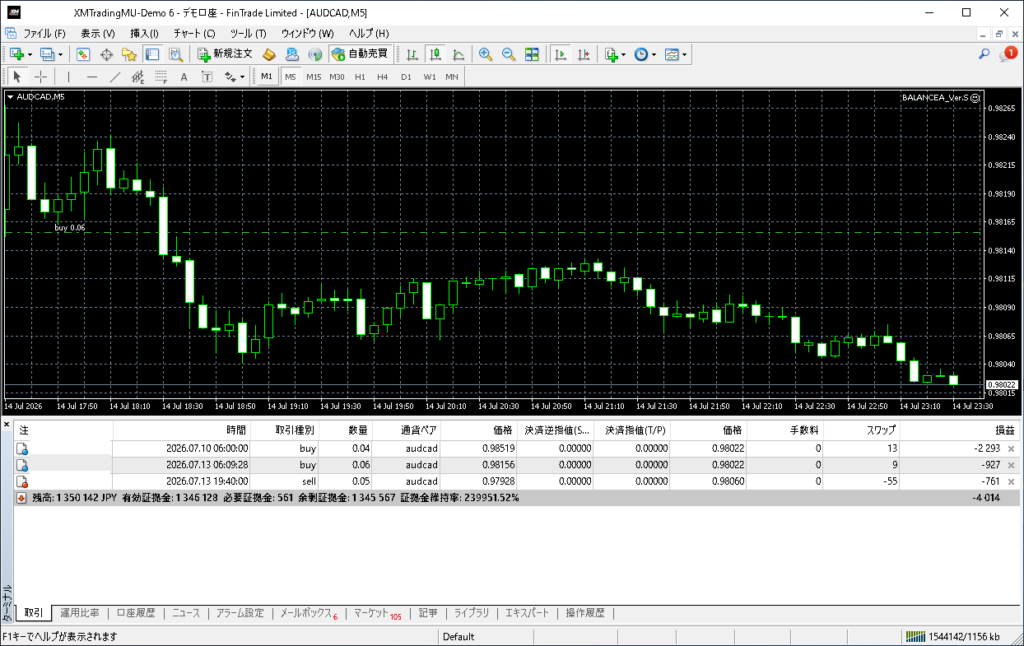Expand the periodicity clock dropdown

click(654, 55)
